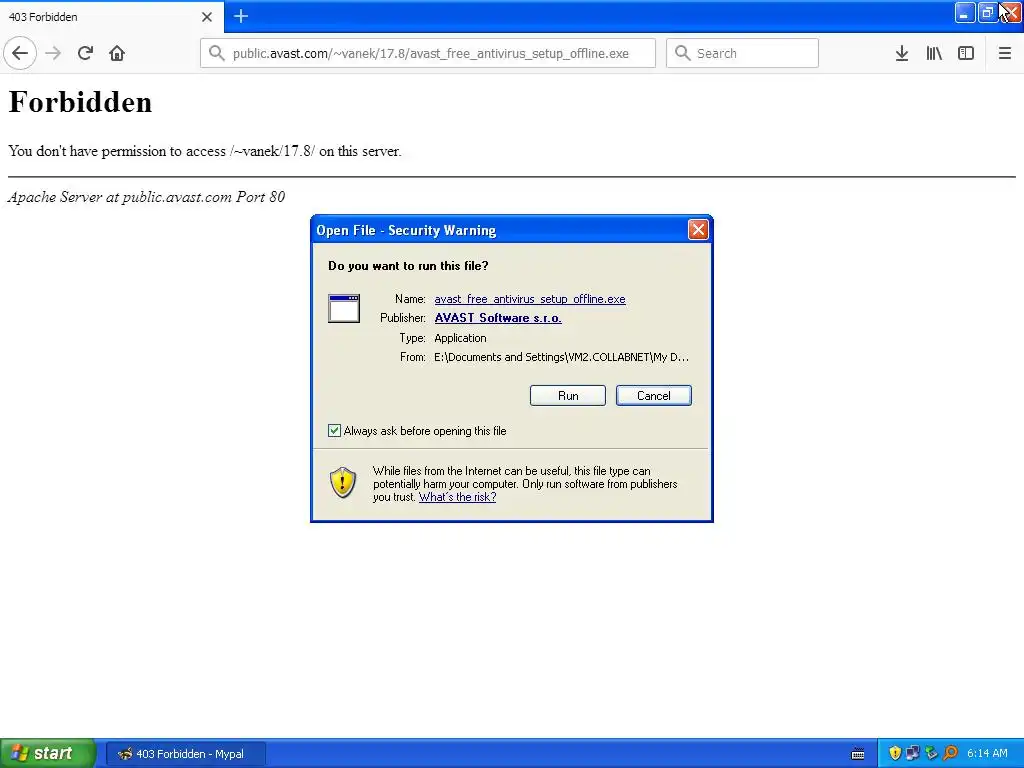The height and width of the screenshot is (768, 1024).
Task: Close the Security Warning dialog with X
Action: tap(698, 229)
